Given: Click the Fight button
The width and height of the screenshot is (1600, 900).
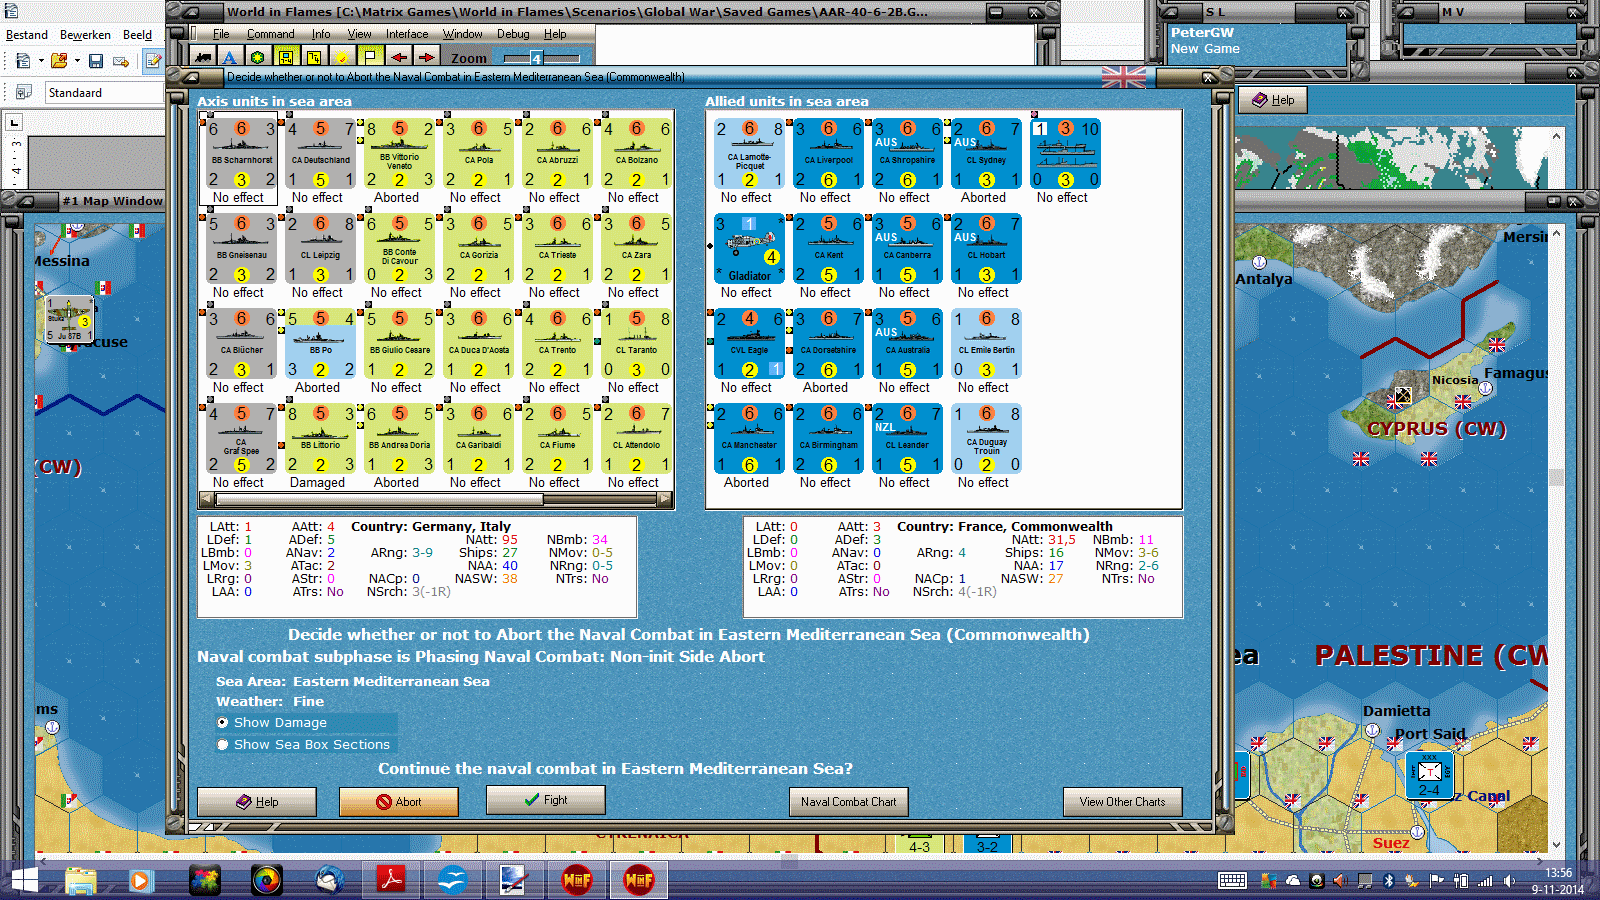Looking at the screenshot, I should coord(545,800).
